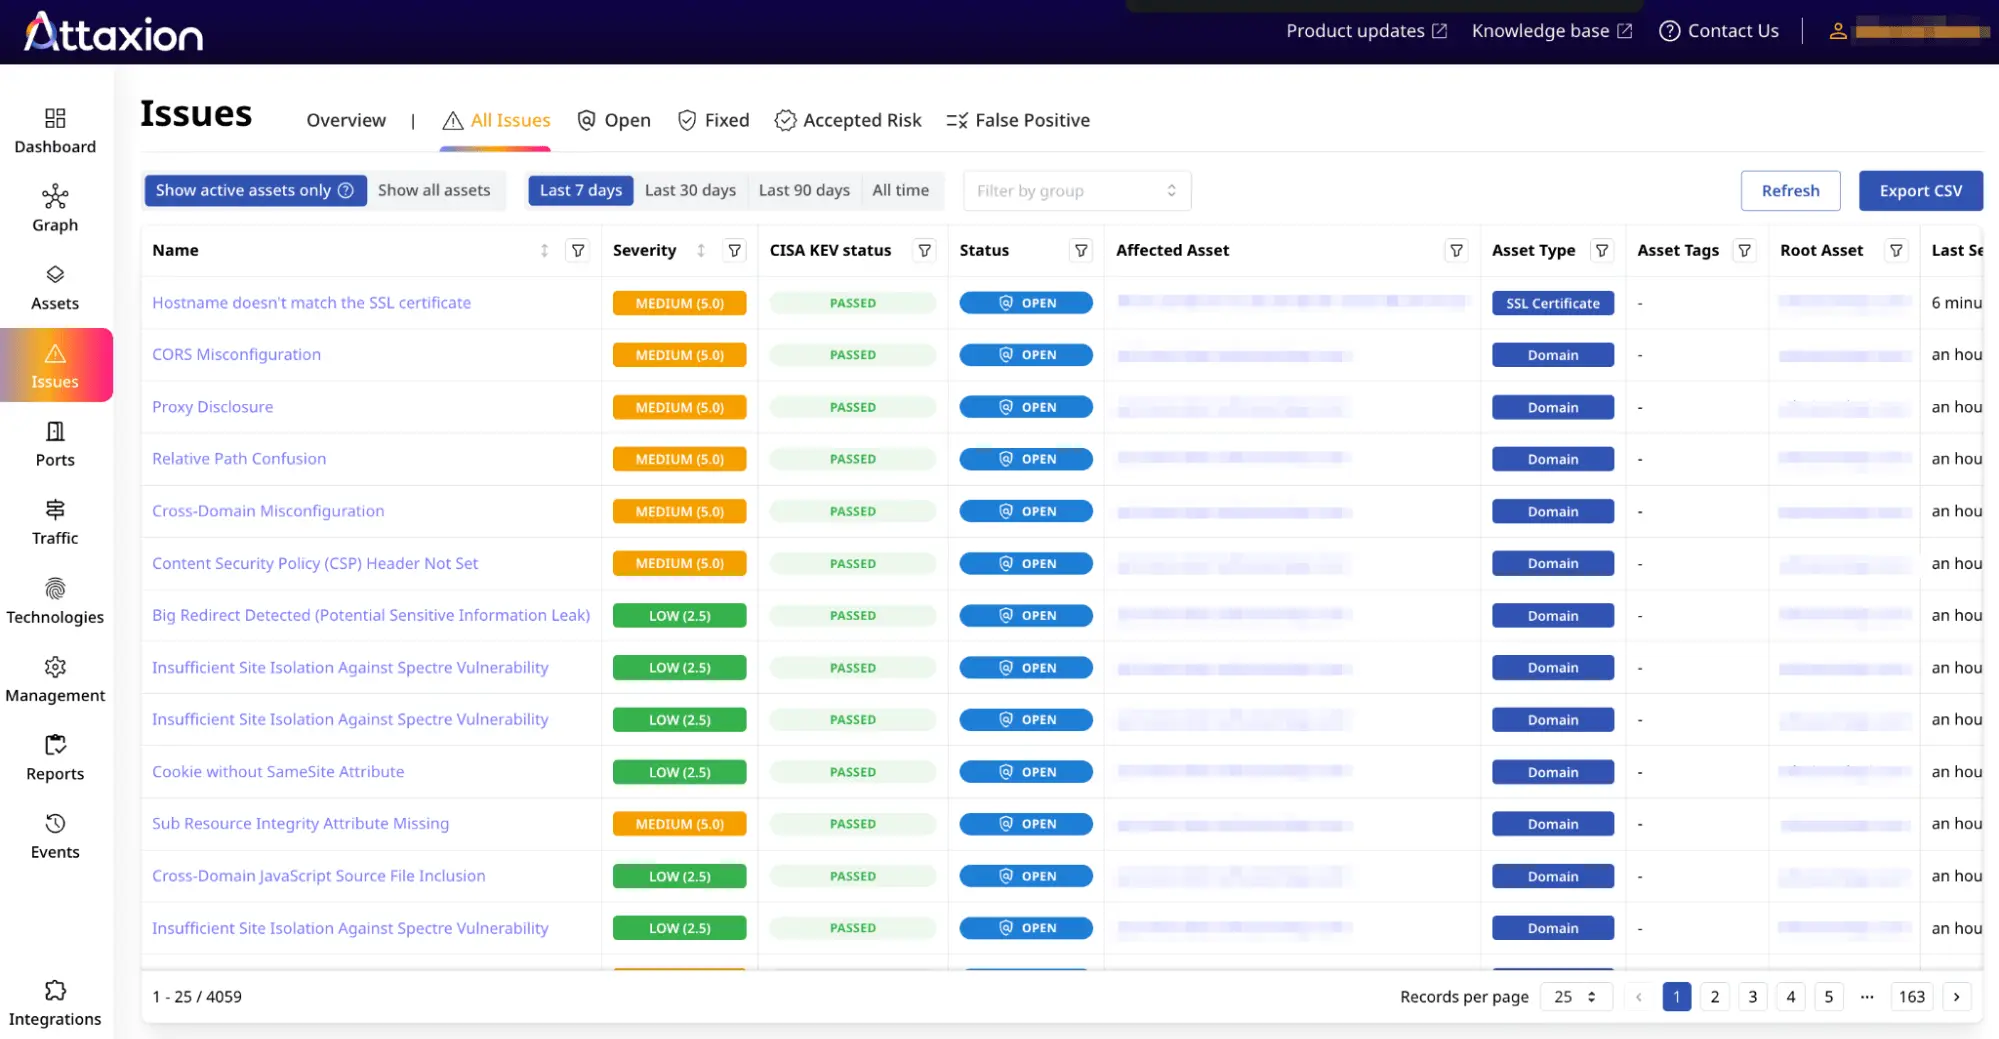This screenshot has width=1999, height=1039.
Task: Click the Severity column filter icon
Action: click(x=735, y=251)
